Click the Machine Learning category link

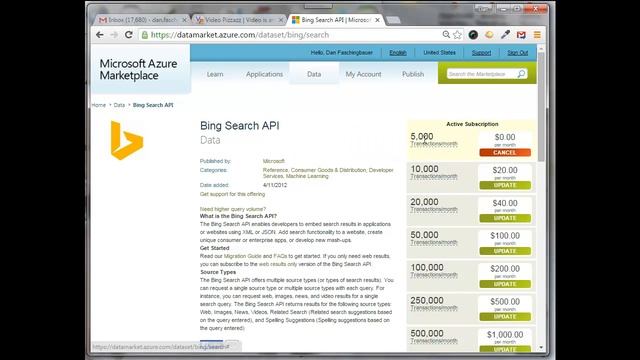(x=307, y=176)
